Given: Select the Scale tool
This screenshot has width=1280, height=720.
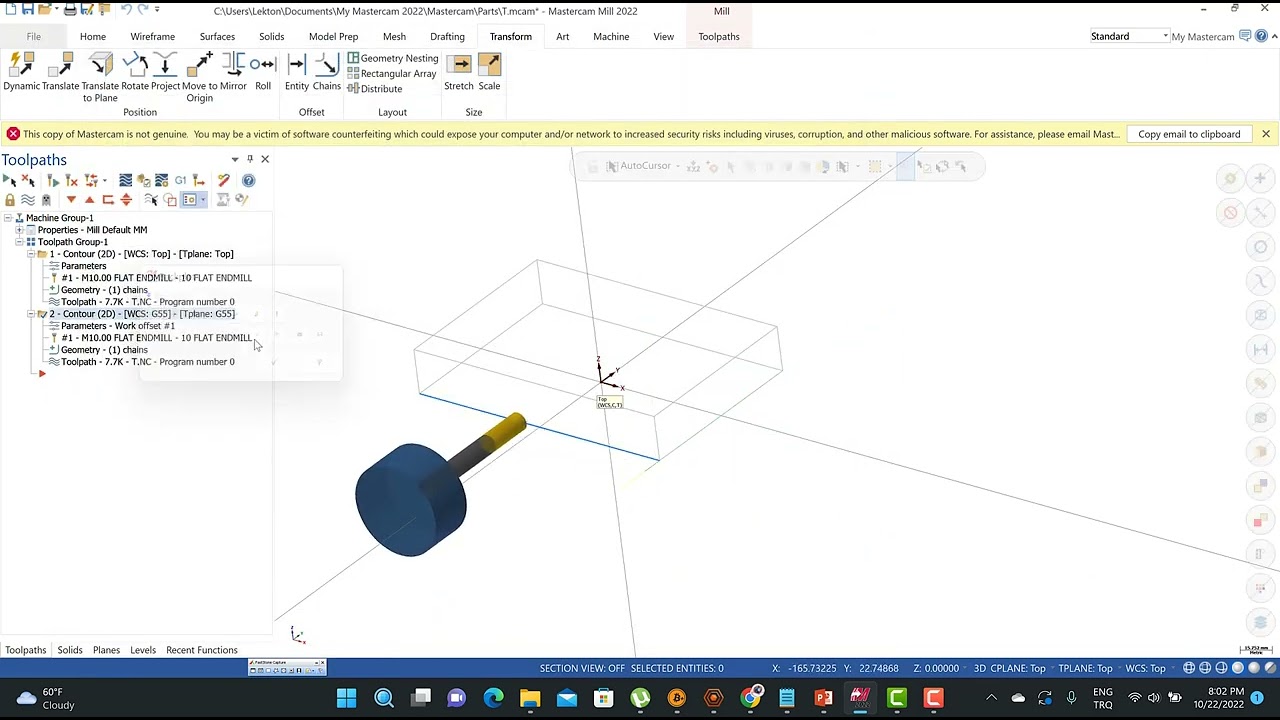Looking at the screenshot, I should (x=489, y=72).
